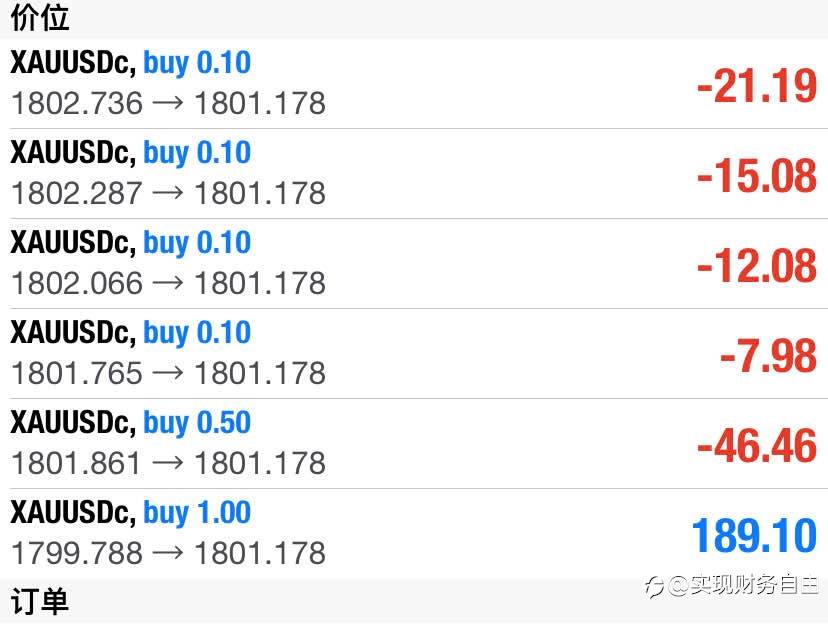The width and height of the screenshot is (828, 625).
Task: Tap the -12.08 loss figure
Action: click(x=757, y=266)
